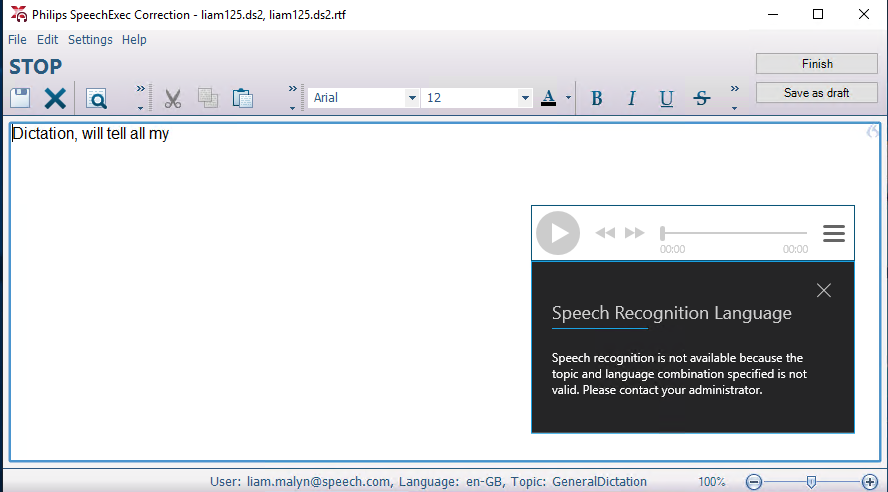The height and width of the screenshot is (492, 888).
Task: Click the Speech Recognition Language heading
Action: [x=672, y=313]
